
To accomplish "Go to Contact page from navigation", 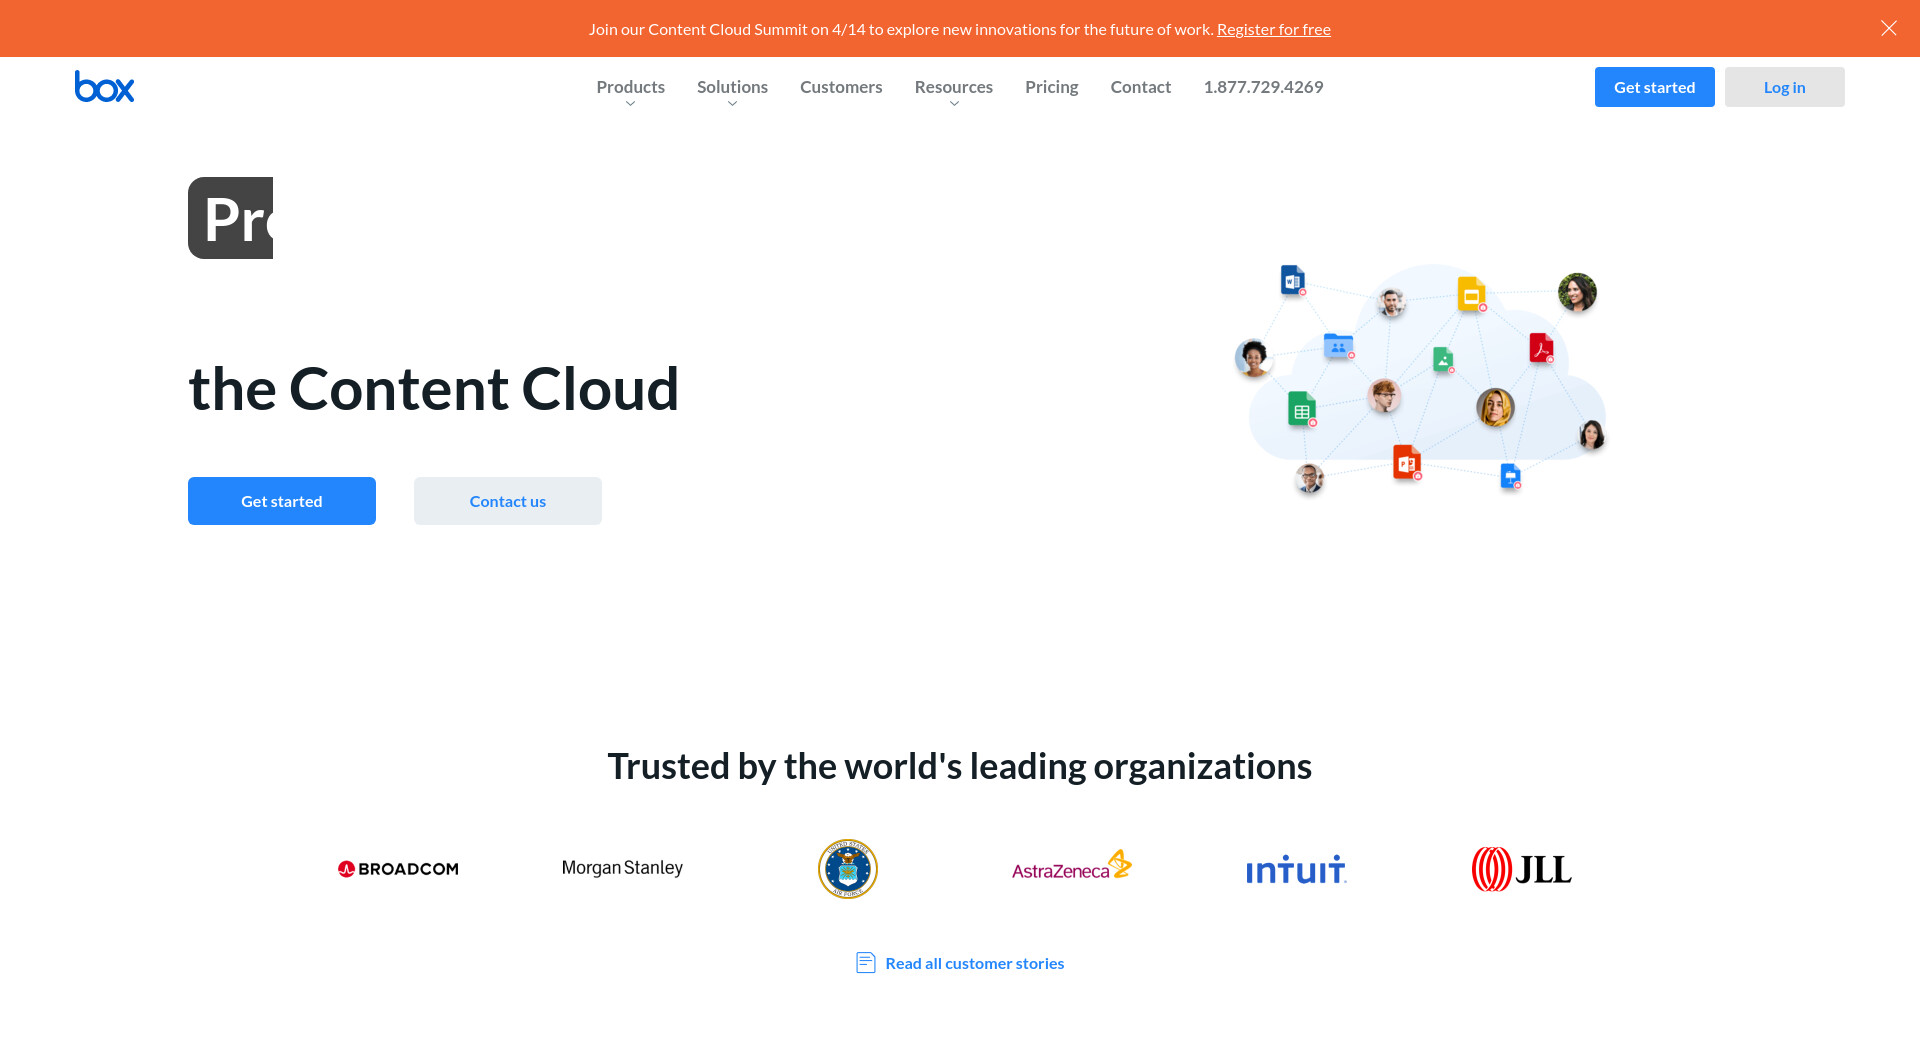I will point(1140,87).
